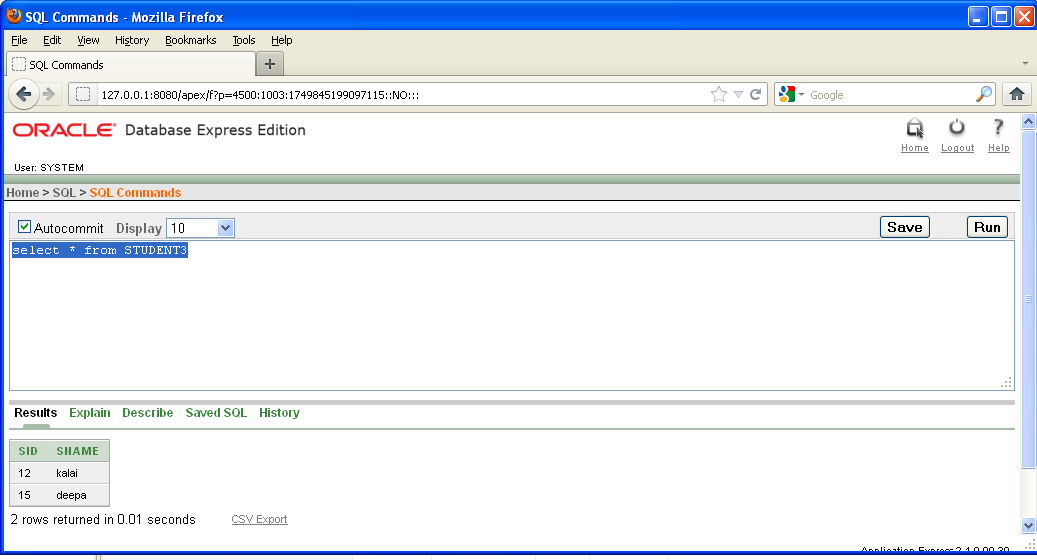Image resolution: width=1037 pixels, height=560 pixels.
Task: Bookmark this page with the star icon
Action: [718, 95]
